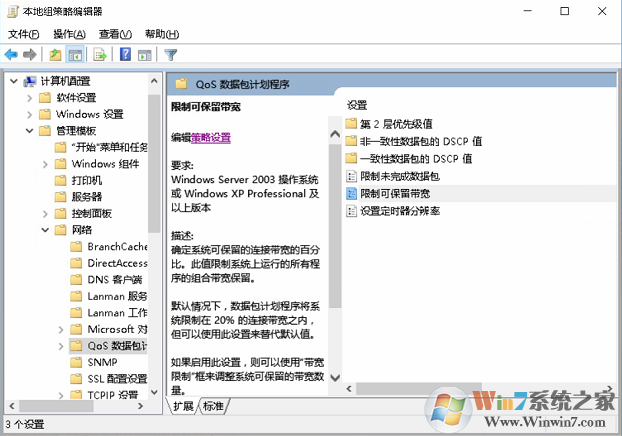Toggle the action pane toolbar icon
The height and width of the screenshot is (436, 622).
(145, 55)
